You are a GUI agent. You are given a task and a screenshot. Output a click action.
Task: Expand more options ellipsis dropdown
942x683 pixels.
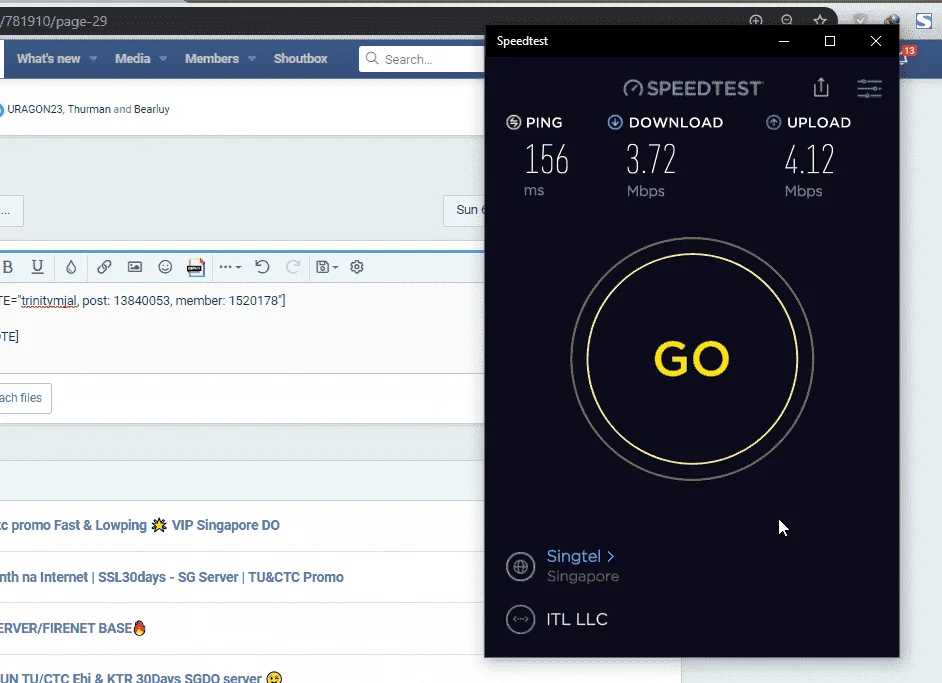230,267
